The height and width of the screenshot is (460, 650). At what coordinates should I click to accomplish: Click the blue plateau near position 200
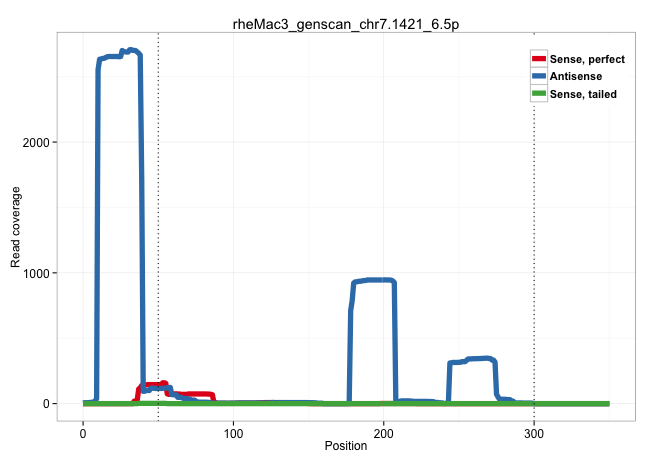pyautogui.click(x=375, y=280)
